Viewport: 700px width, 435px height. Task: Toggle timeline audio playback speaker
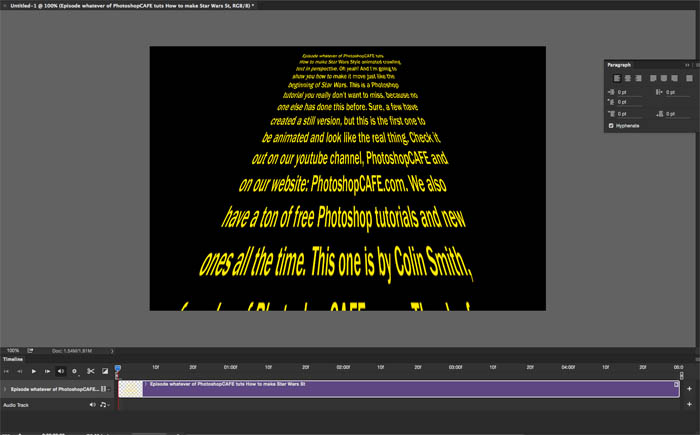click(x=61, y=371)
